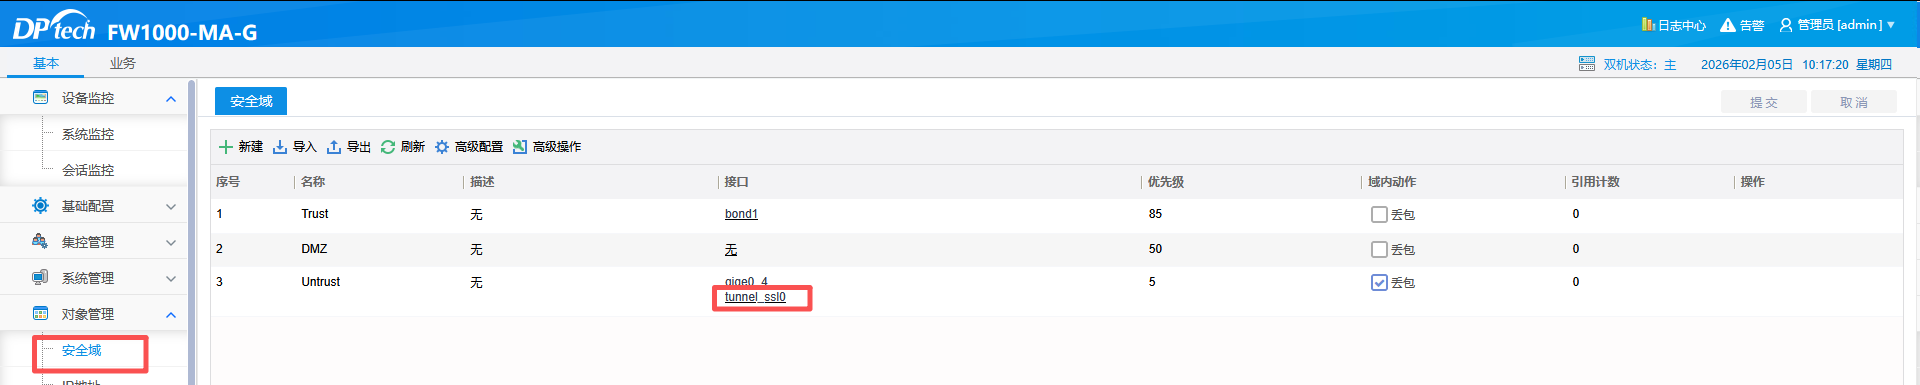Click priority value 85
The height and width of the screenshot is (385, 1920).
[1155, 214]
